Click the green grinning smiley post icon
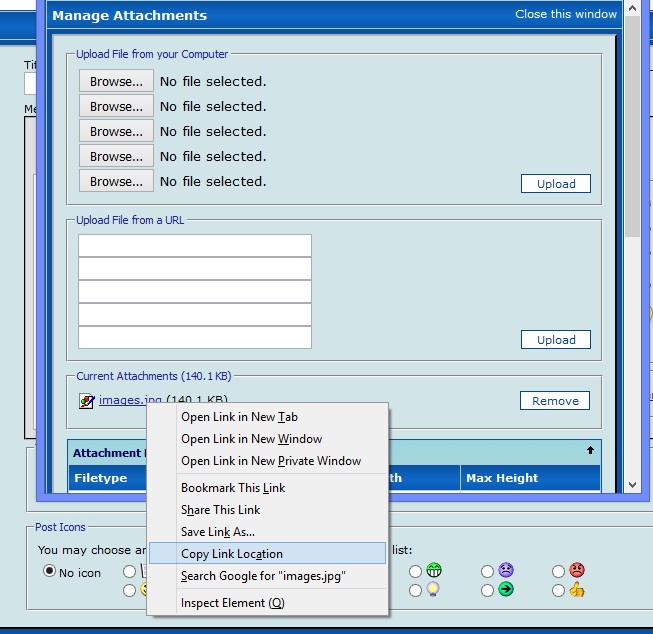 pyautogui.click(x=434, y=570)
